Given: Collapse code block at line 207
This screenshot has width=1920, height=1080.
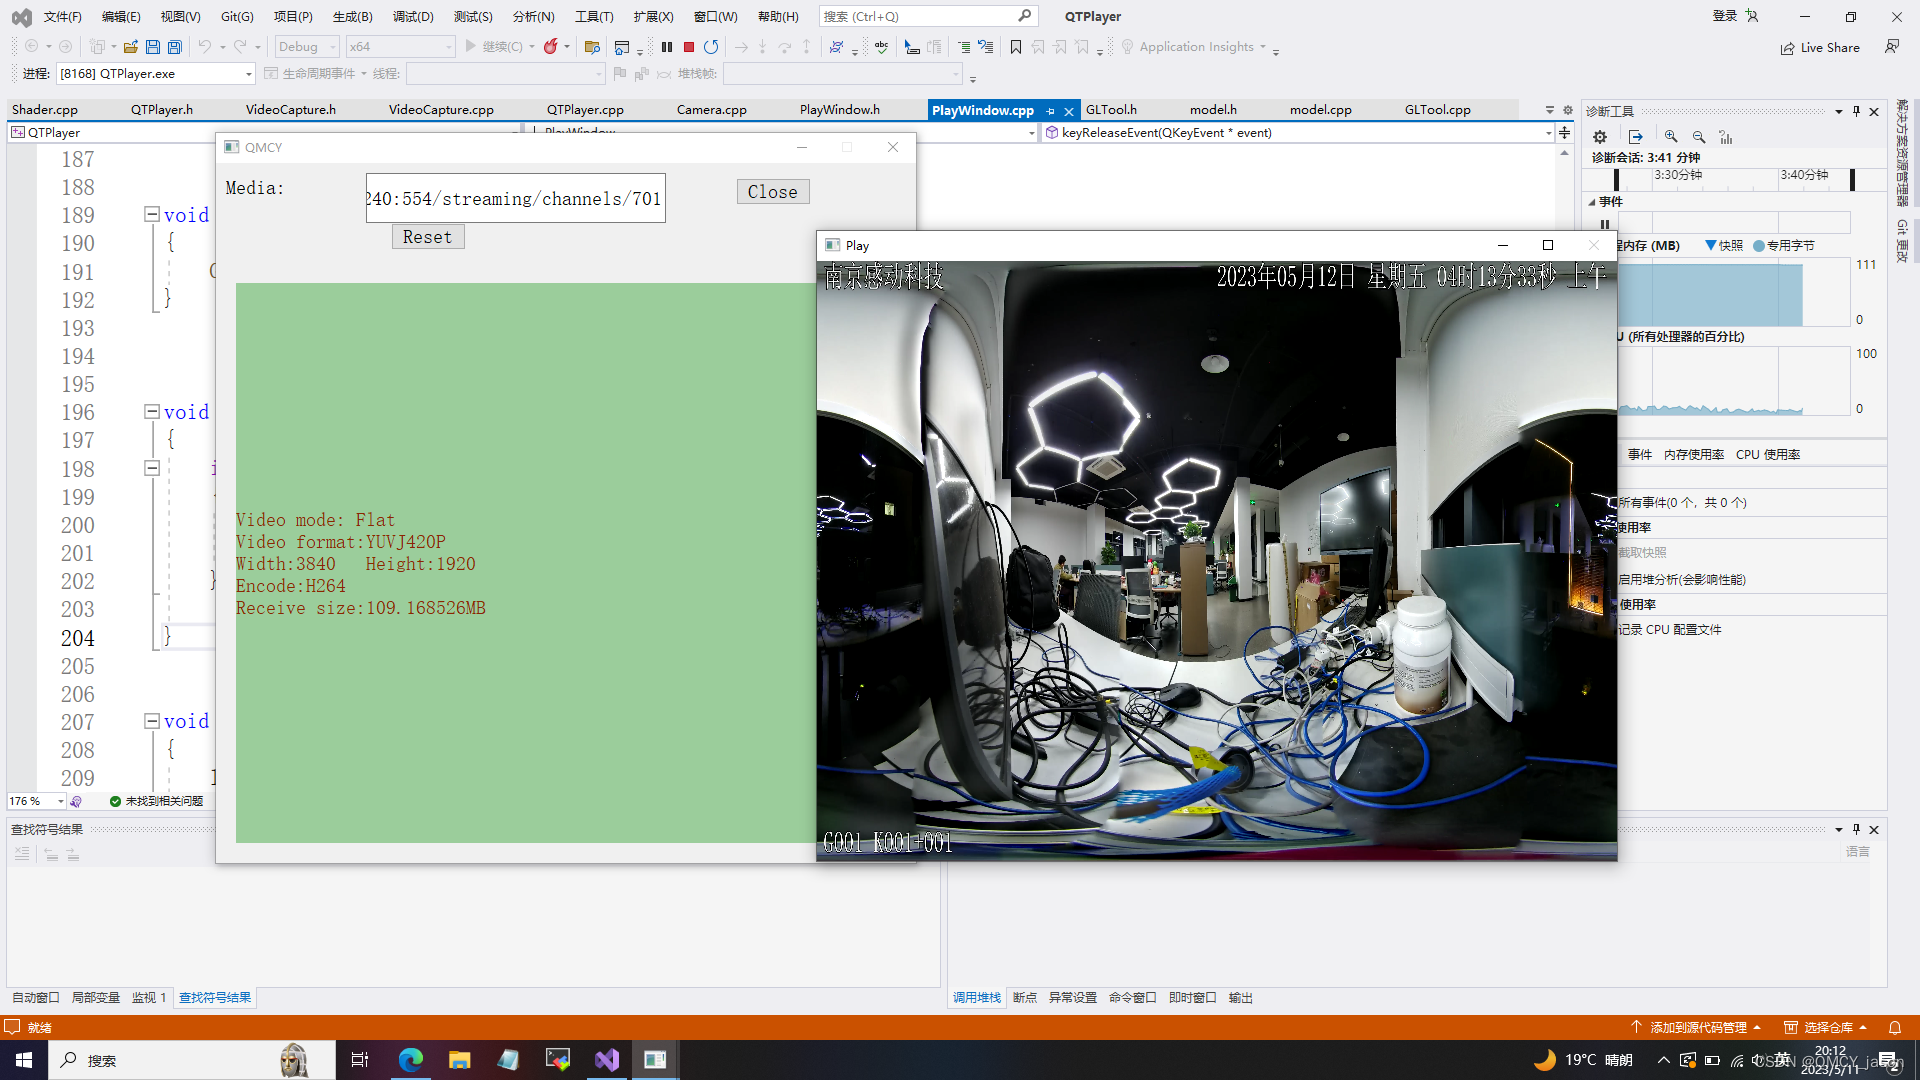Looking at the screenshot, I should coord(152,720).
